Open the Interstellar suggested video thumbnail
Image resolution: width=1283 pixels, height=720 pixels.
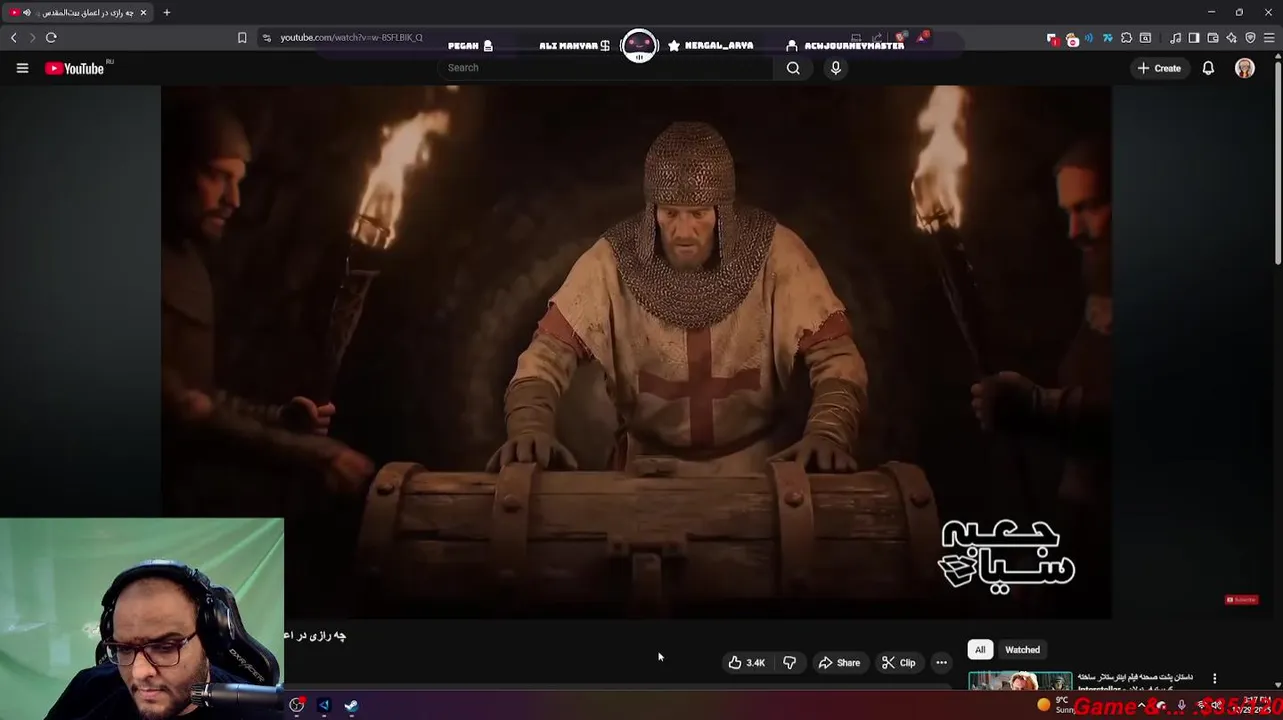click(1020, 682)
